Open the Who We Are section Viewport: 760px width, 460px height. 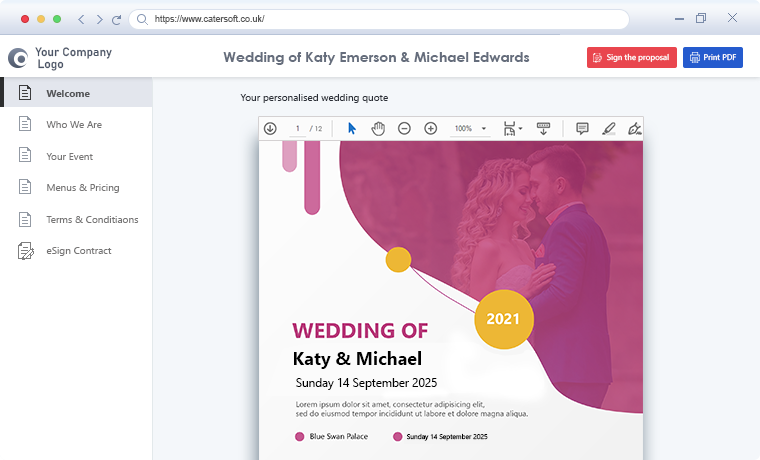click(74, 125)
